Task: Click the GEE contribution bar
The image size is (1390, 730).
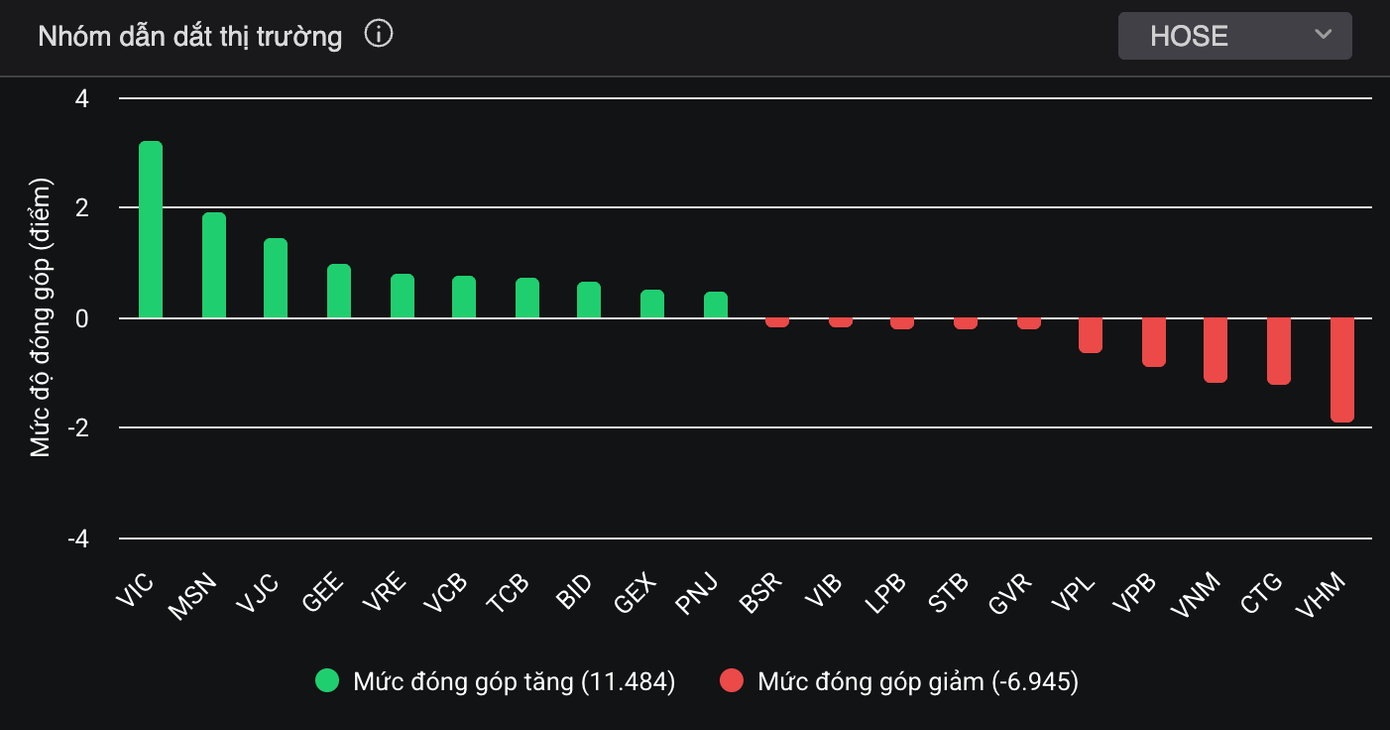Action: 339,291
